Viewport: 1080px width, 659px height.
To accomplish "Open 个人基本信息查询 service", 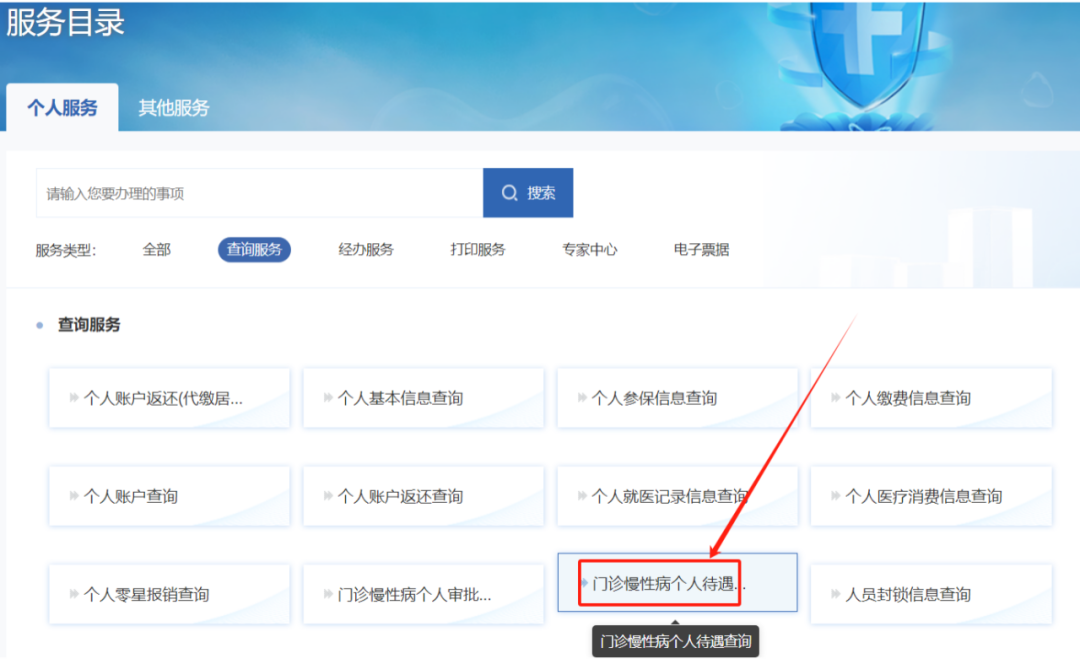I will click(x=423, y=398).
